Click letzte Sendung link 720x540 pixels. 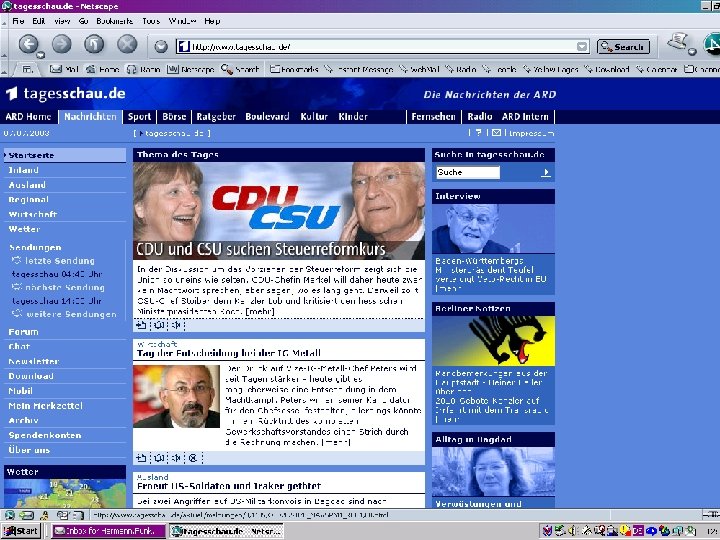(x=60, y=261)
